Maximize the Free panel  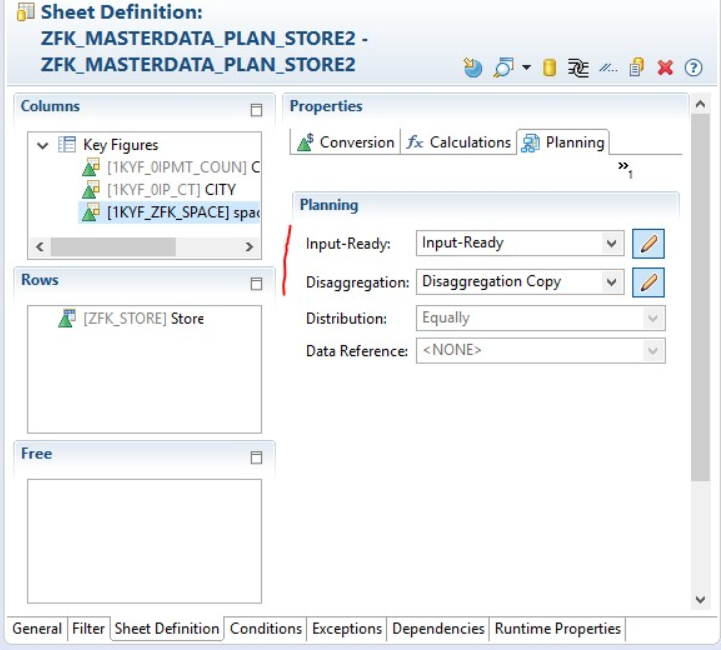click(256, 457)
